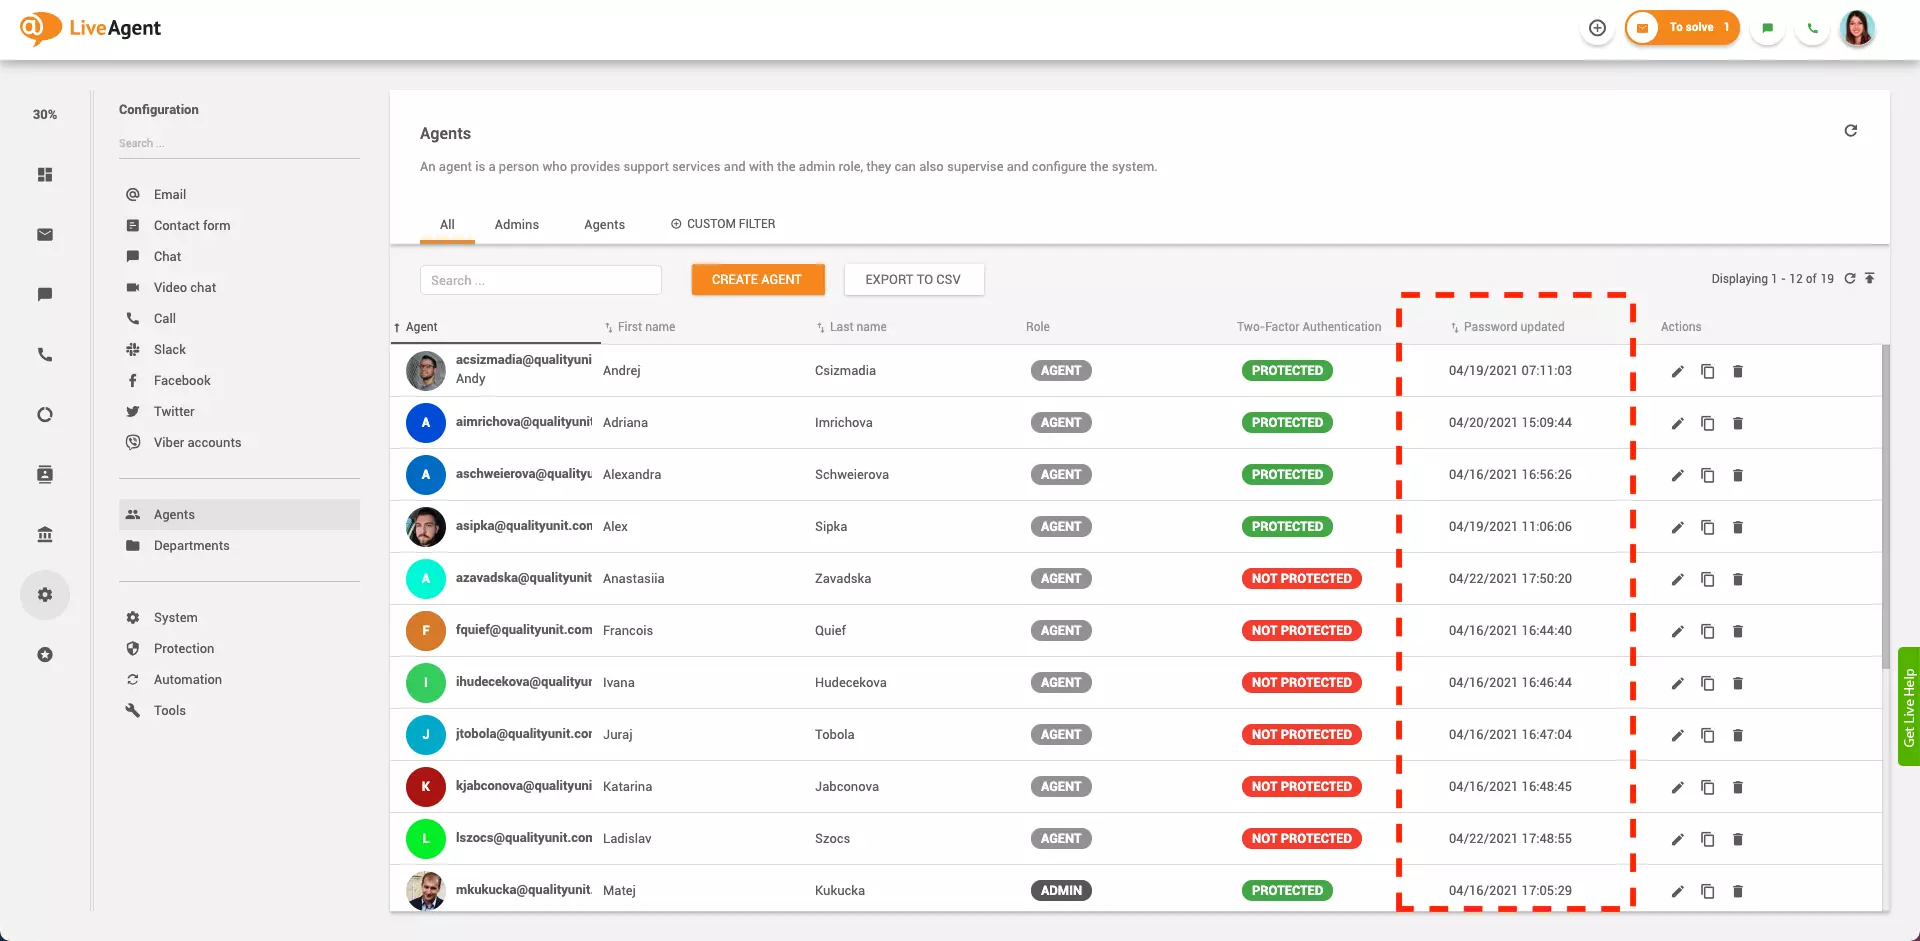This screenshot has height=941, width=1920.
Task: Refresh the Agents list
Action: (x=1851, y=130)
